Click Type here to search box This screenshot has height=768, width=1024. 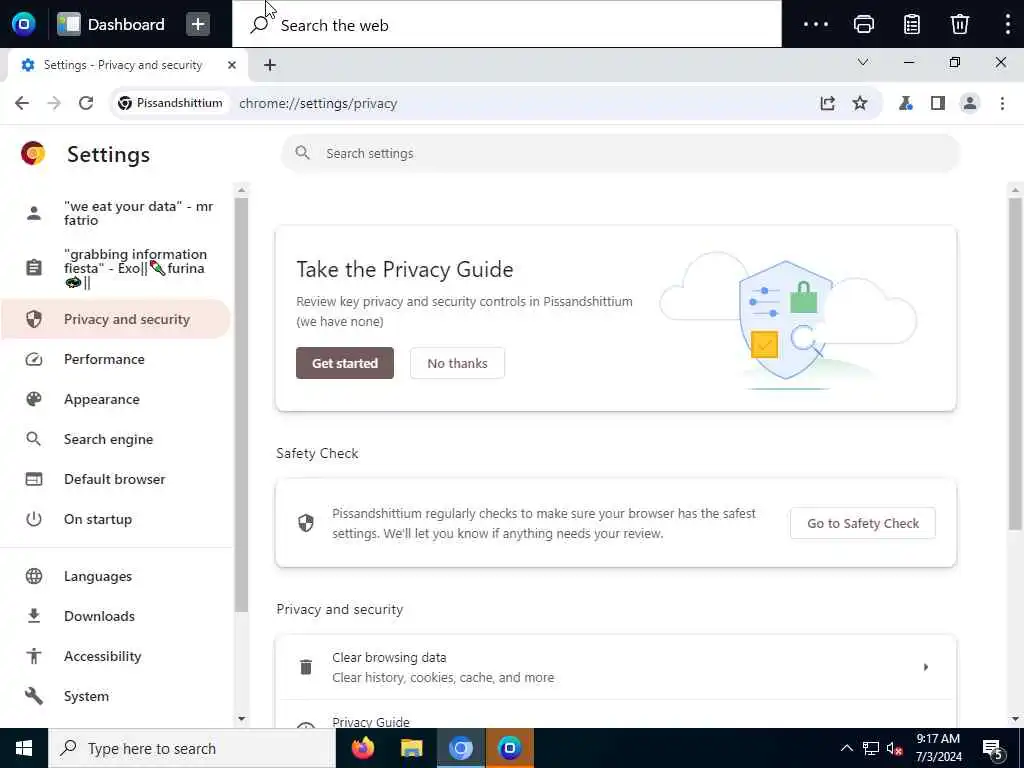(192, 748)
